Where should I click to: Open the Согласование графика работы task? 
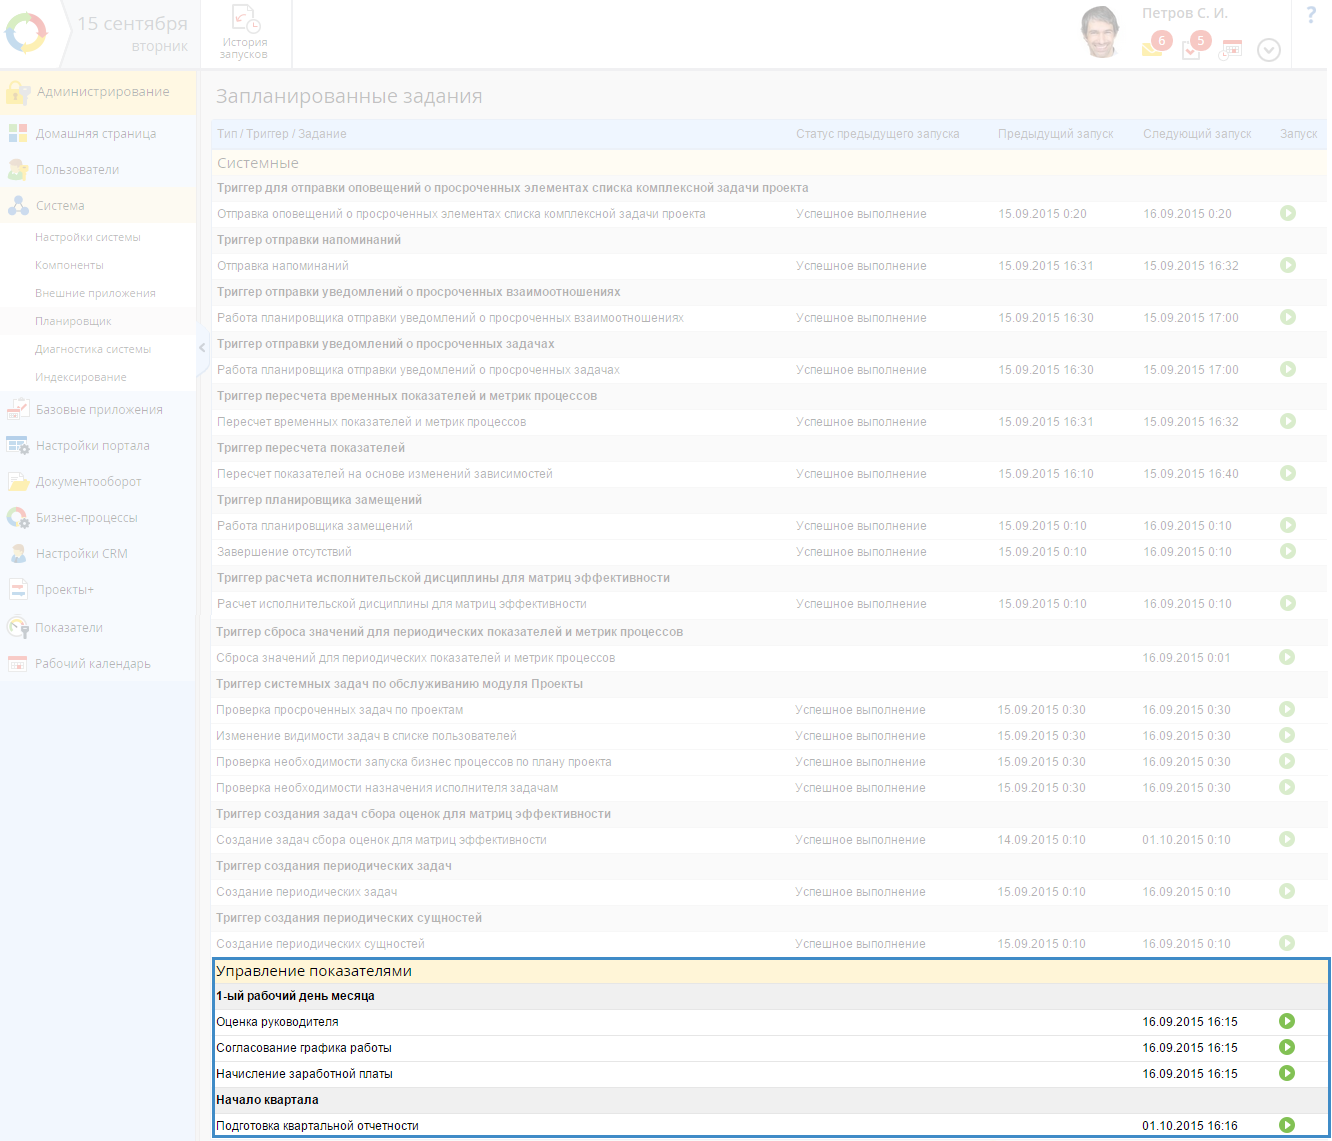(x=304, y=1048)
